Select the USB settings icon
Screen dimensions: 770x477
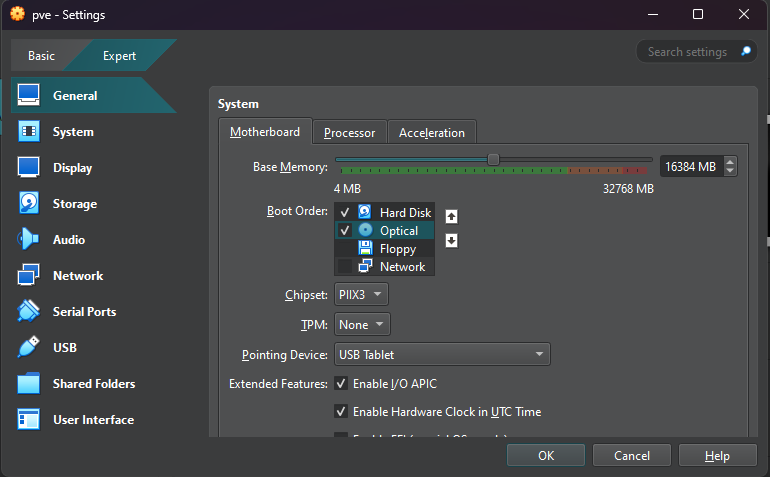coord(29,348)
